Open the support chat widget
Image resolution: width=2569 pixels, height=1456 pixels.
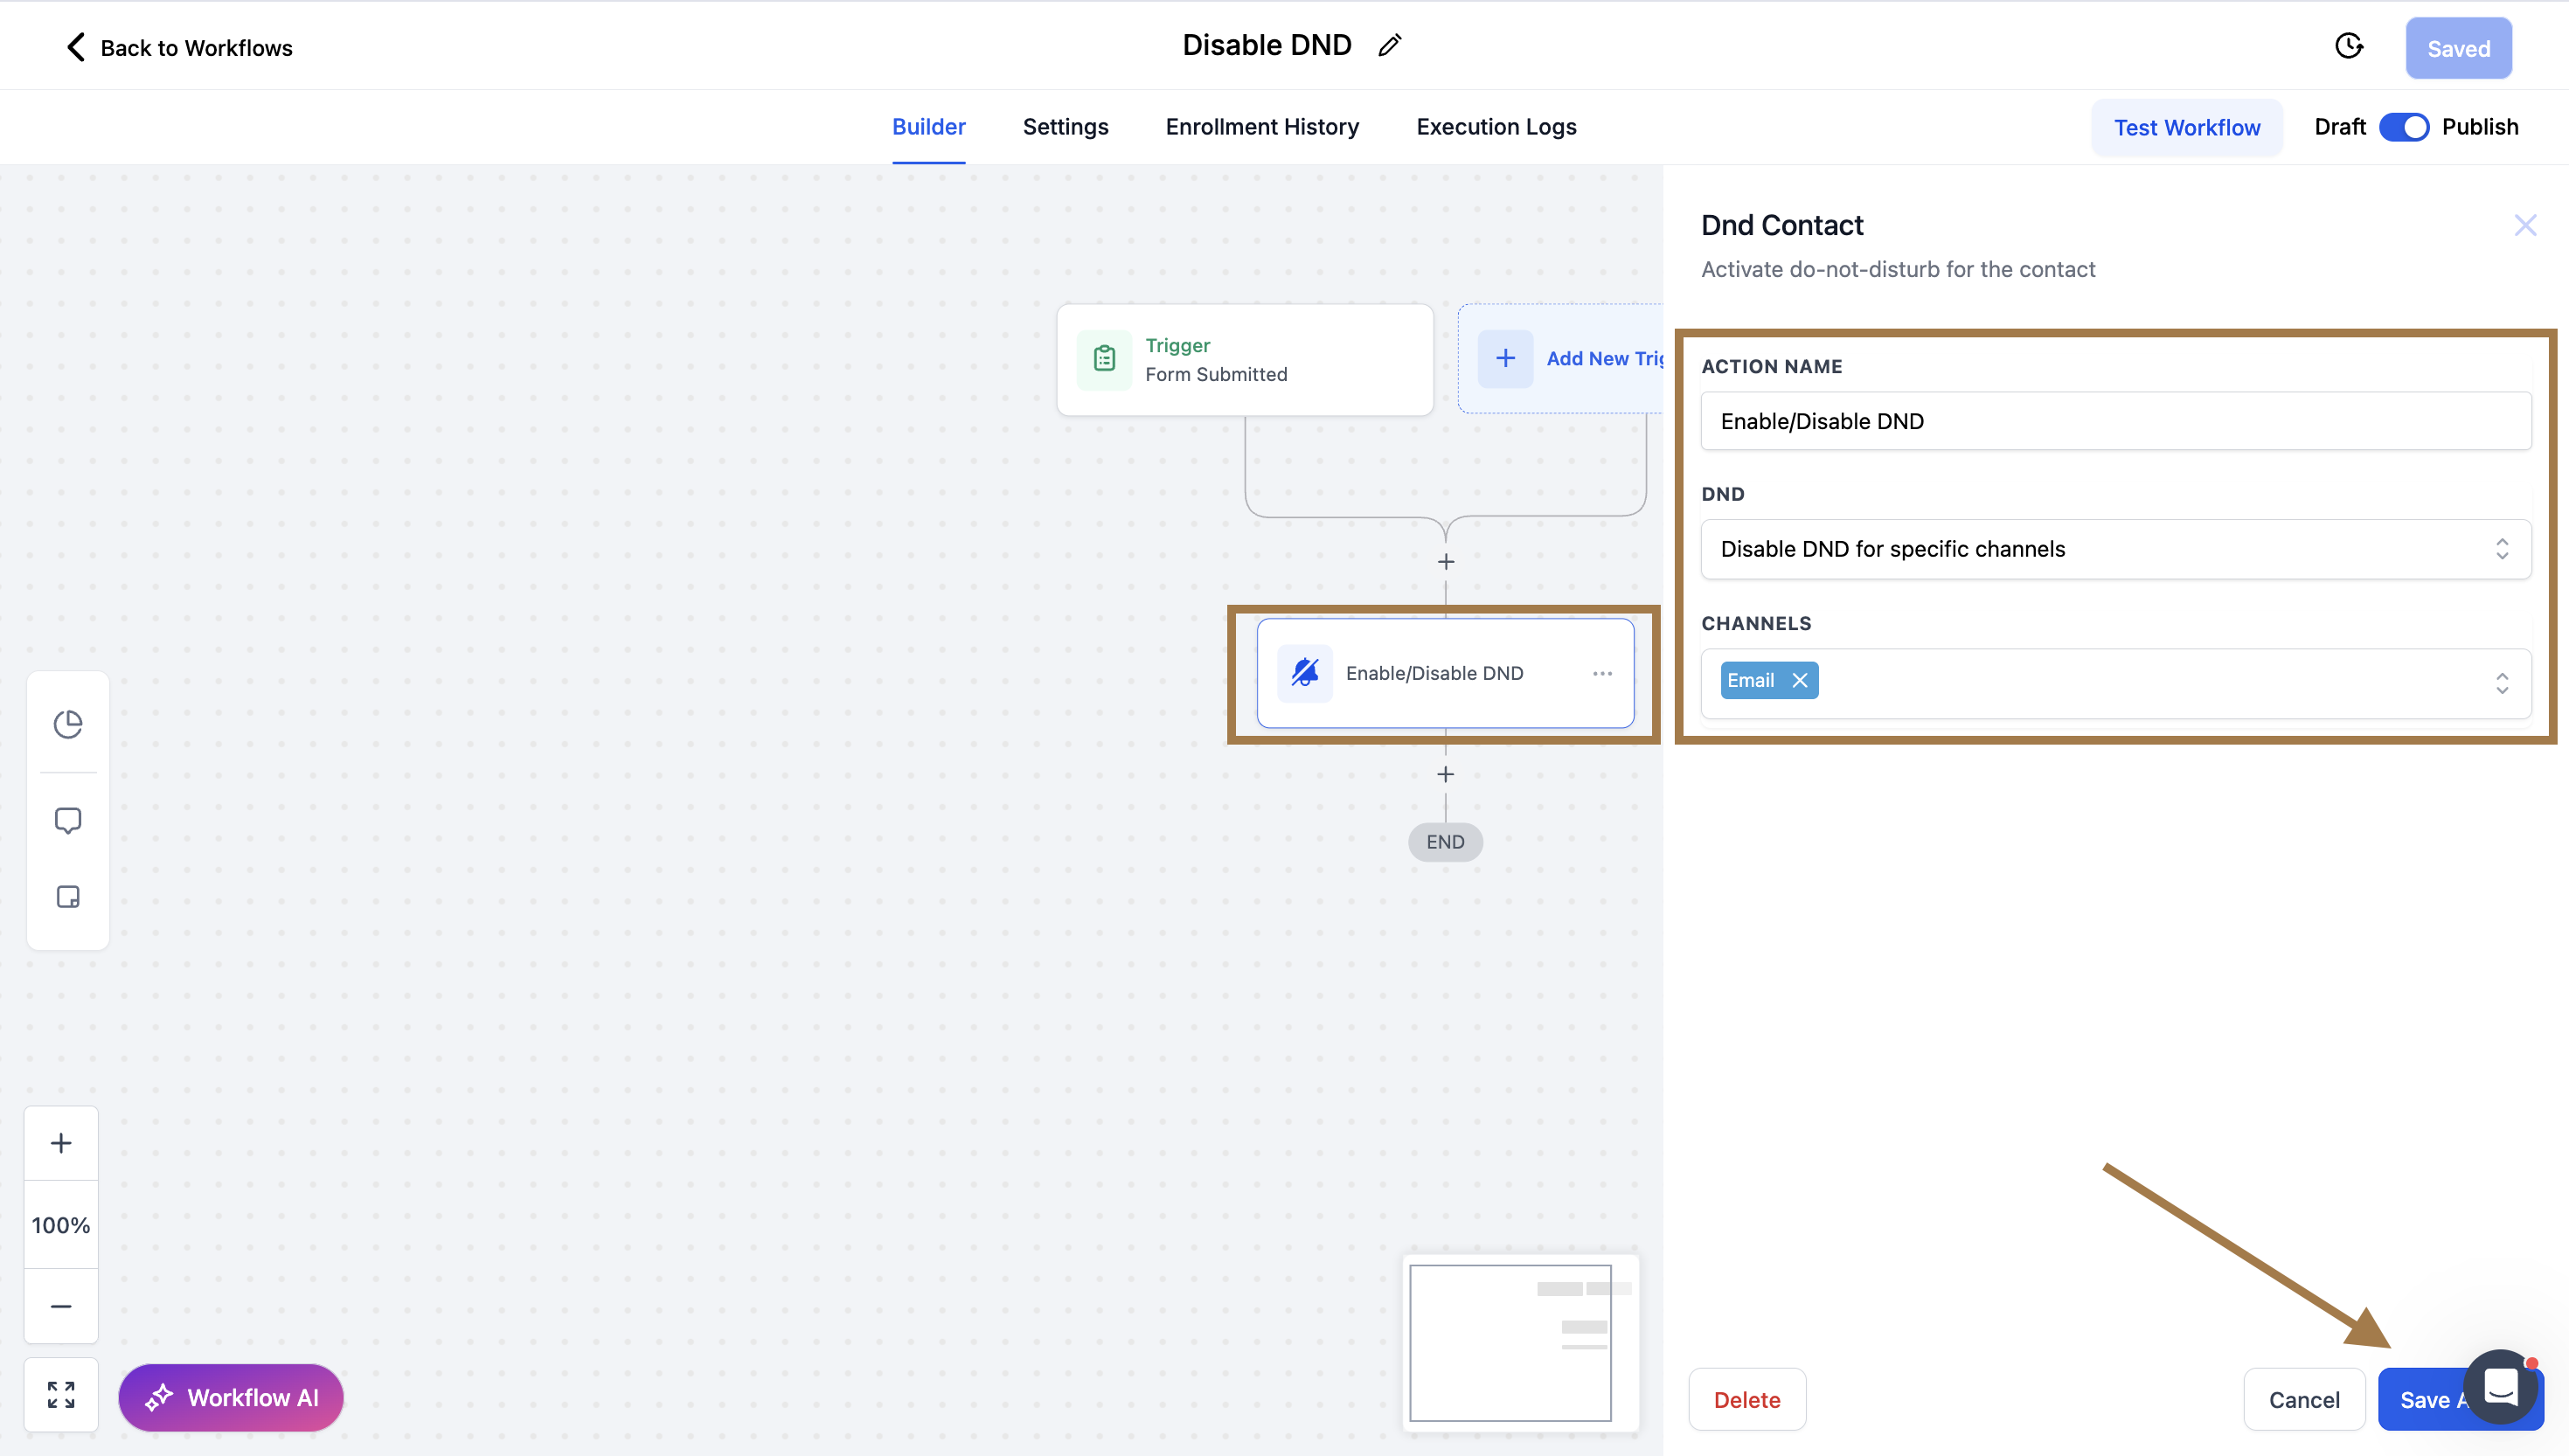[x=2500, y=1387]
